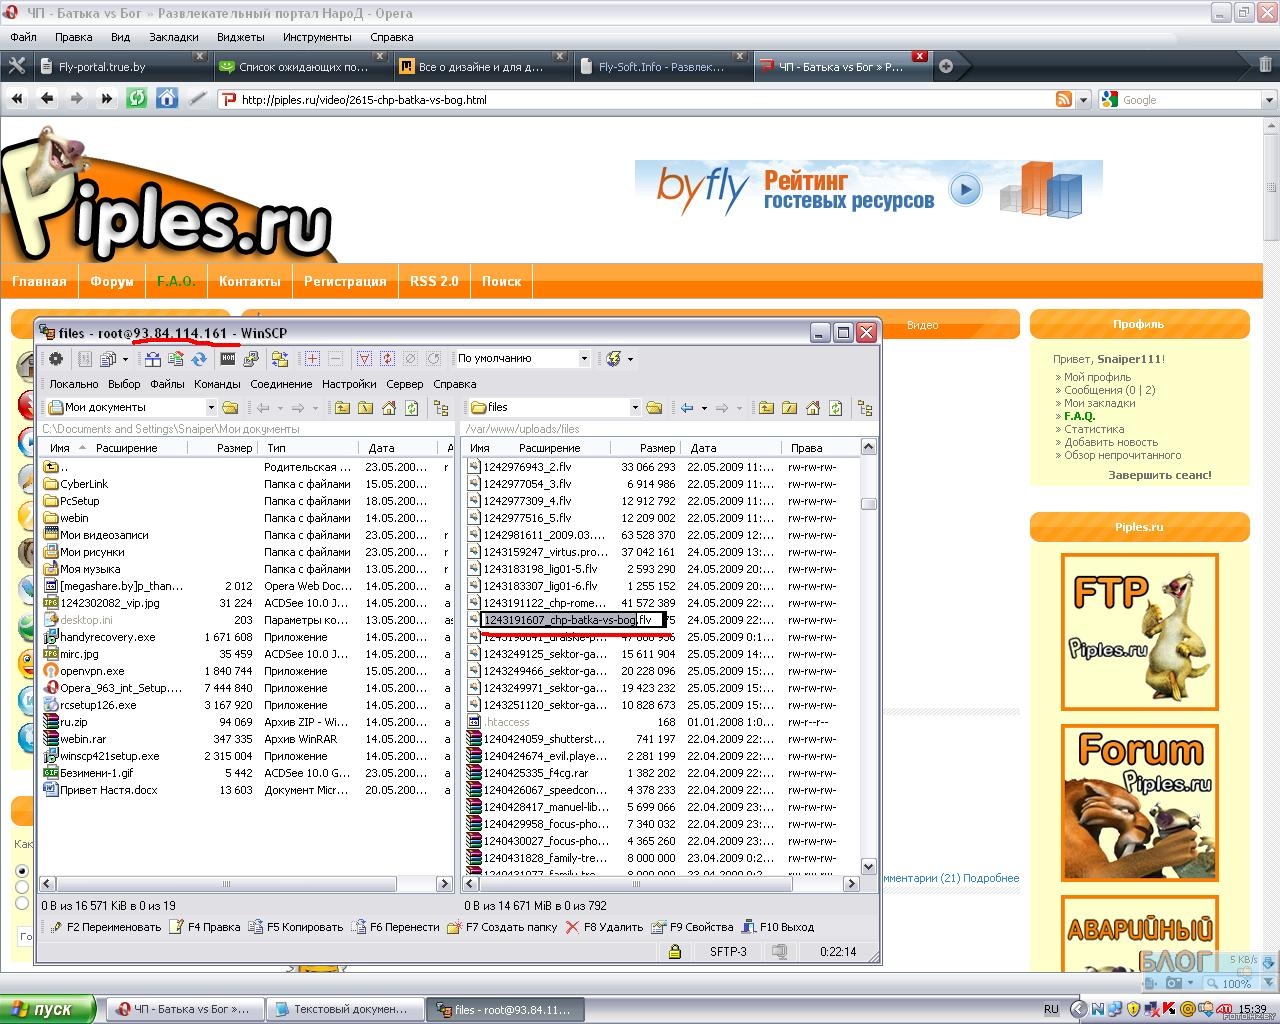Viewport: 1280px width, 1024px height.
Task: Click Opera home button
Action: coord(167,99)
